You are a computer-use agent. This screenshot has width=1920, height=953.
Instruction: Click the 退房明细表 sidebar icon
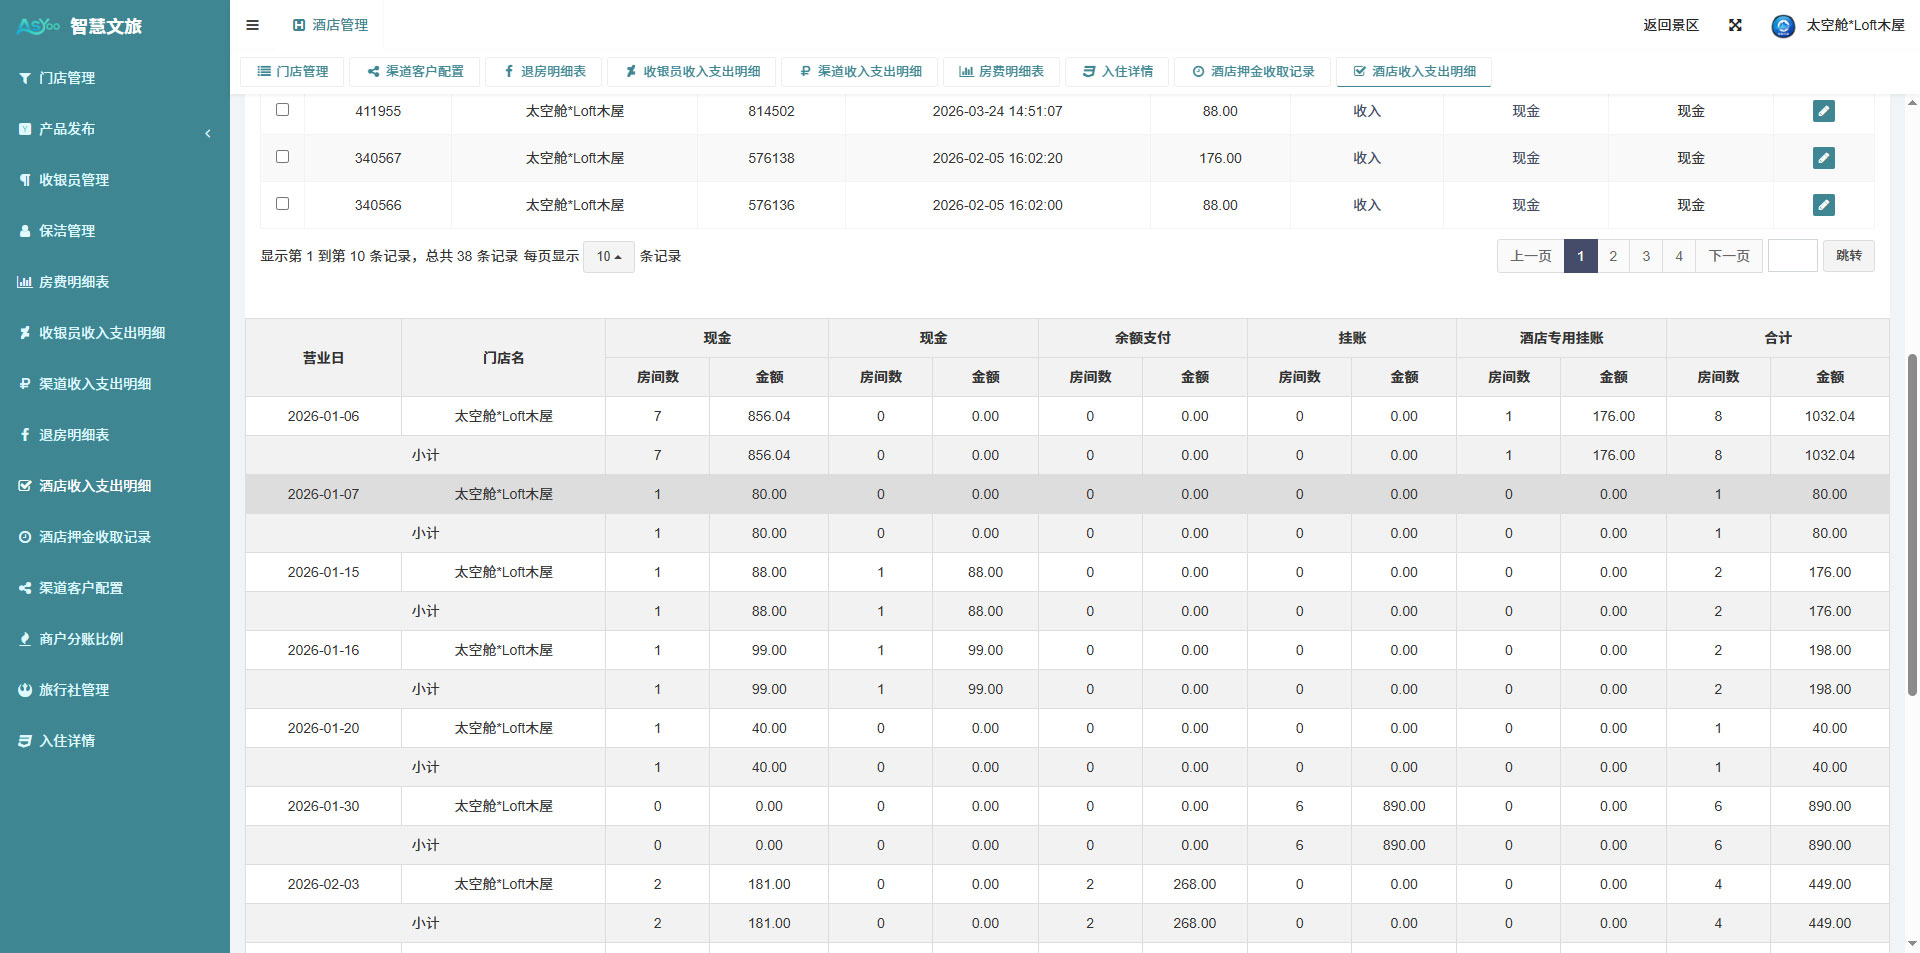coord(25,435)
